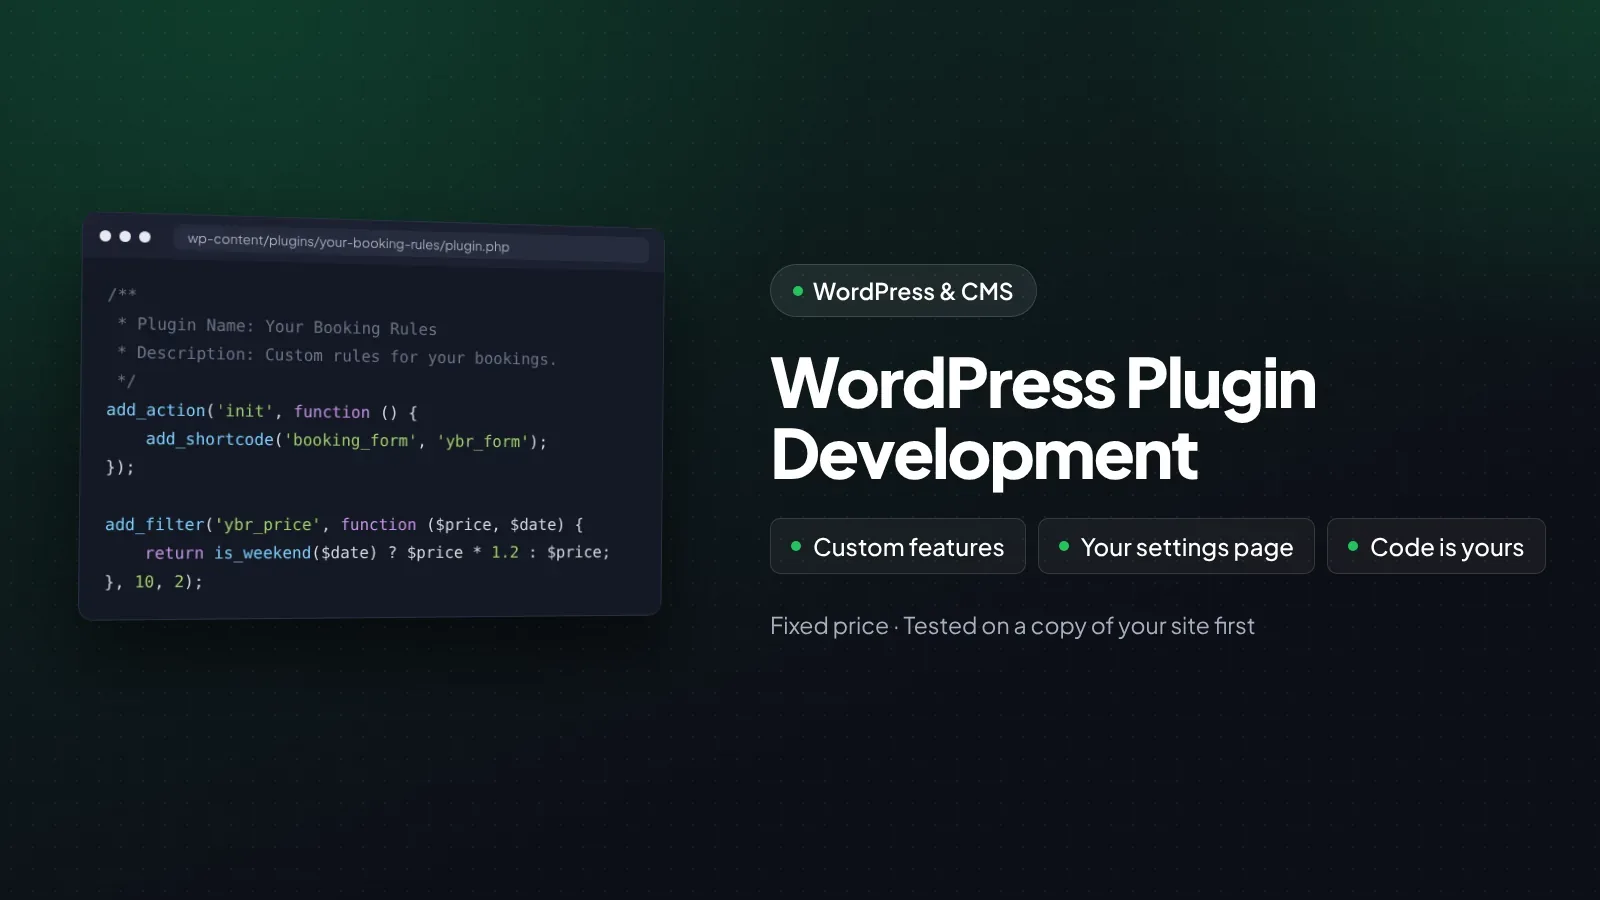Click the green dot in WordPress & CMS pill
The image size is (1600, 900).
(x=798, y=291)
